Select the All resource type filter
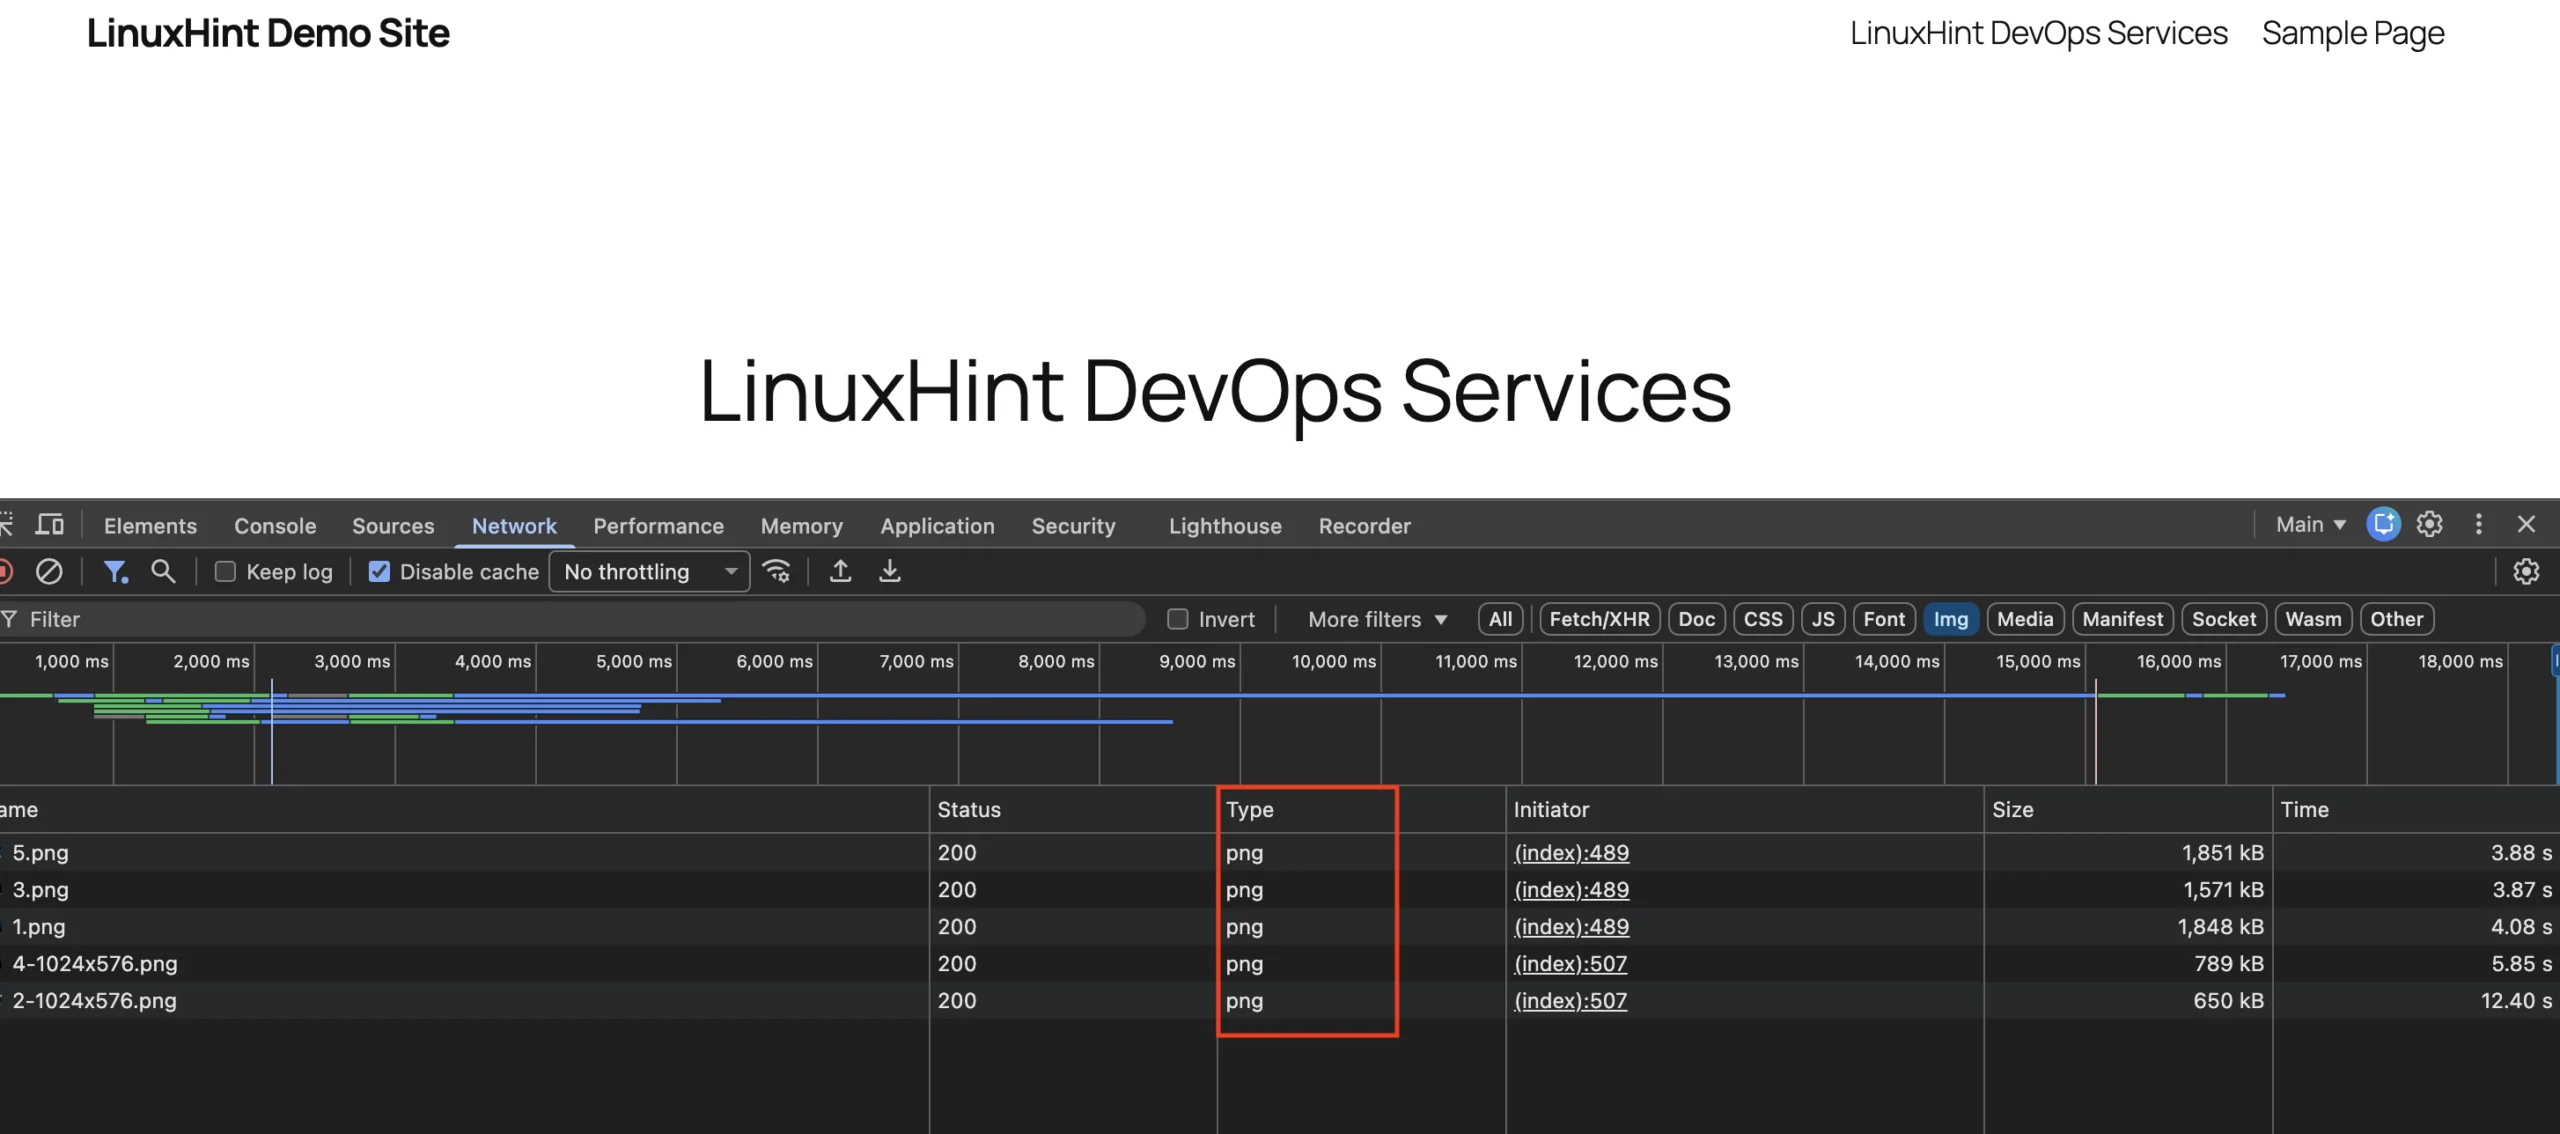 click(1500, 619)
